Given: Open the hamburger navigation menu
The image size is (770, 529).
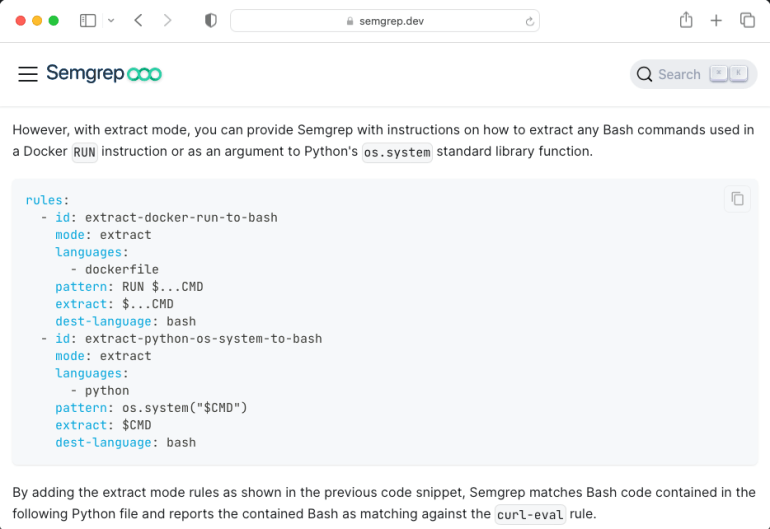Looking at the screenshot, I should click(x=28, y=74).
